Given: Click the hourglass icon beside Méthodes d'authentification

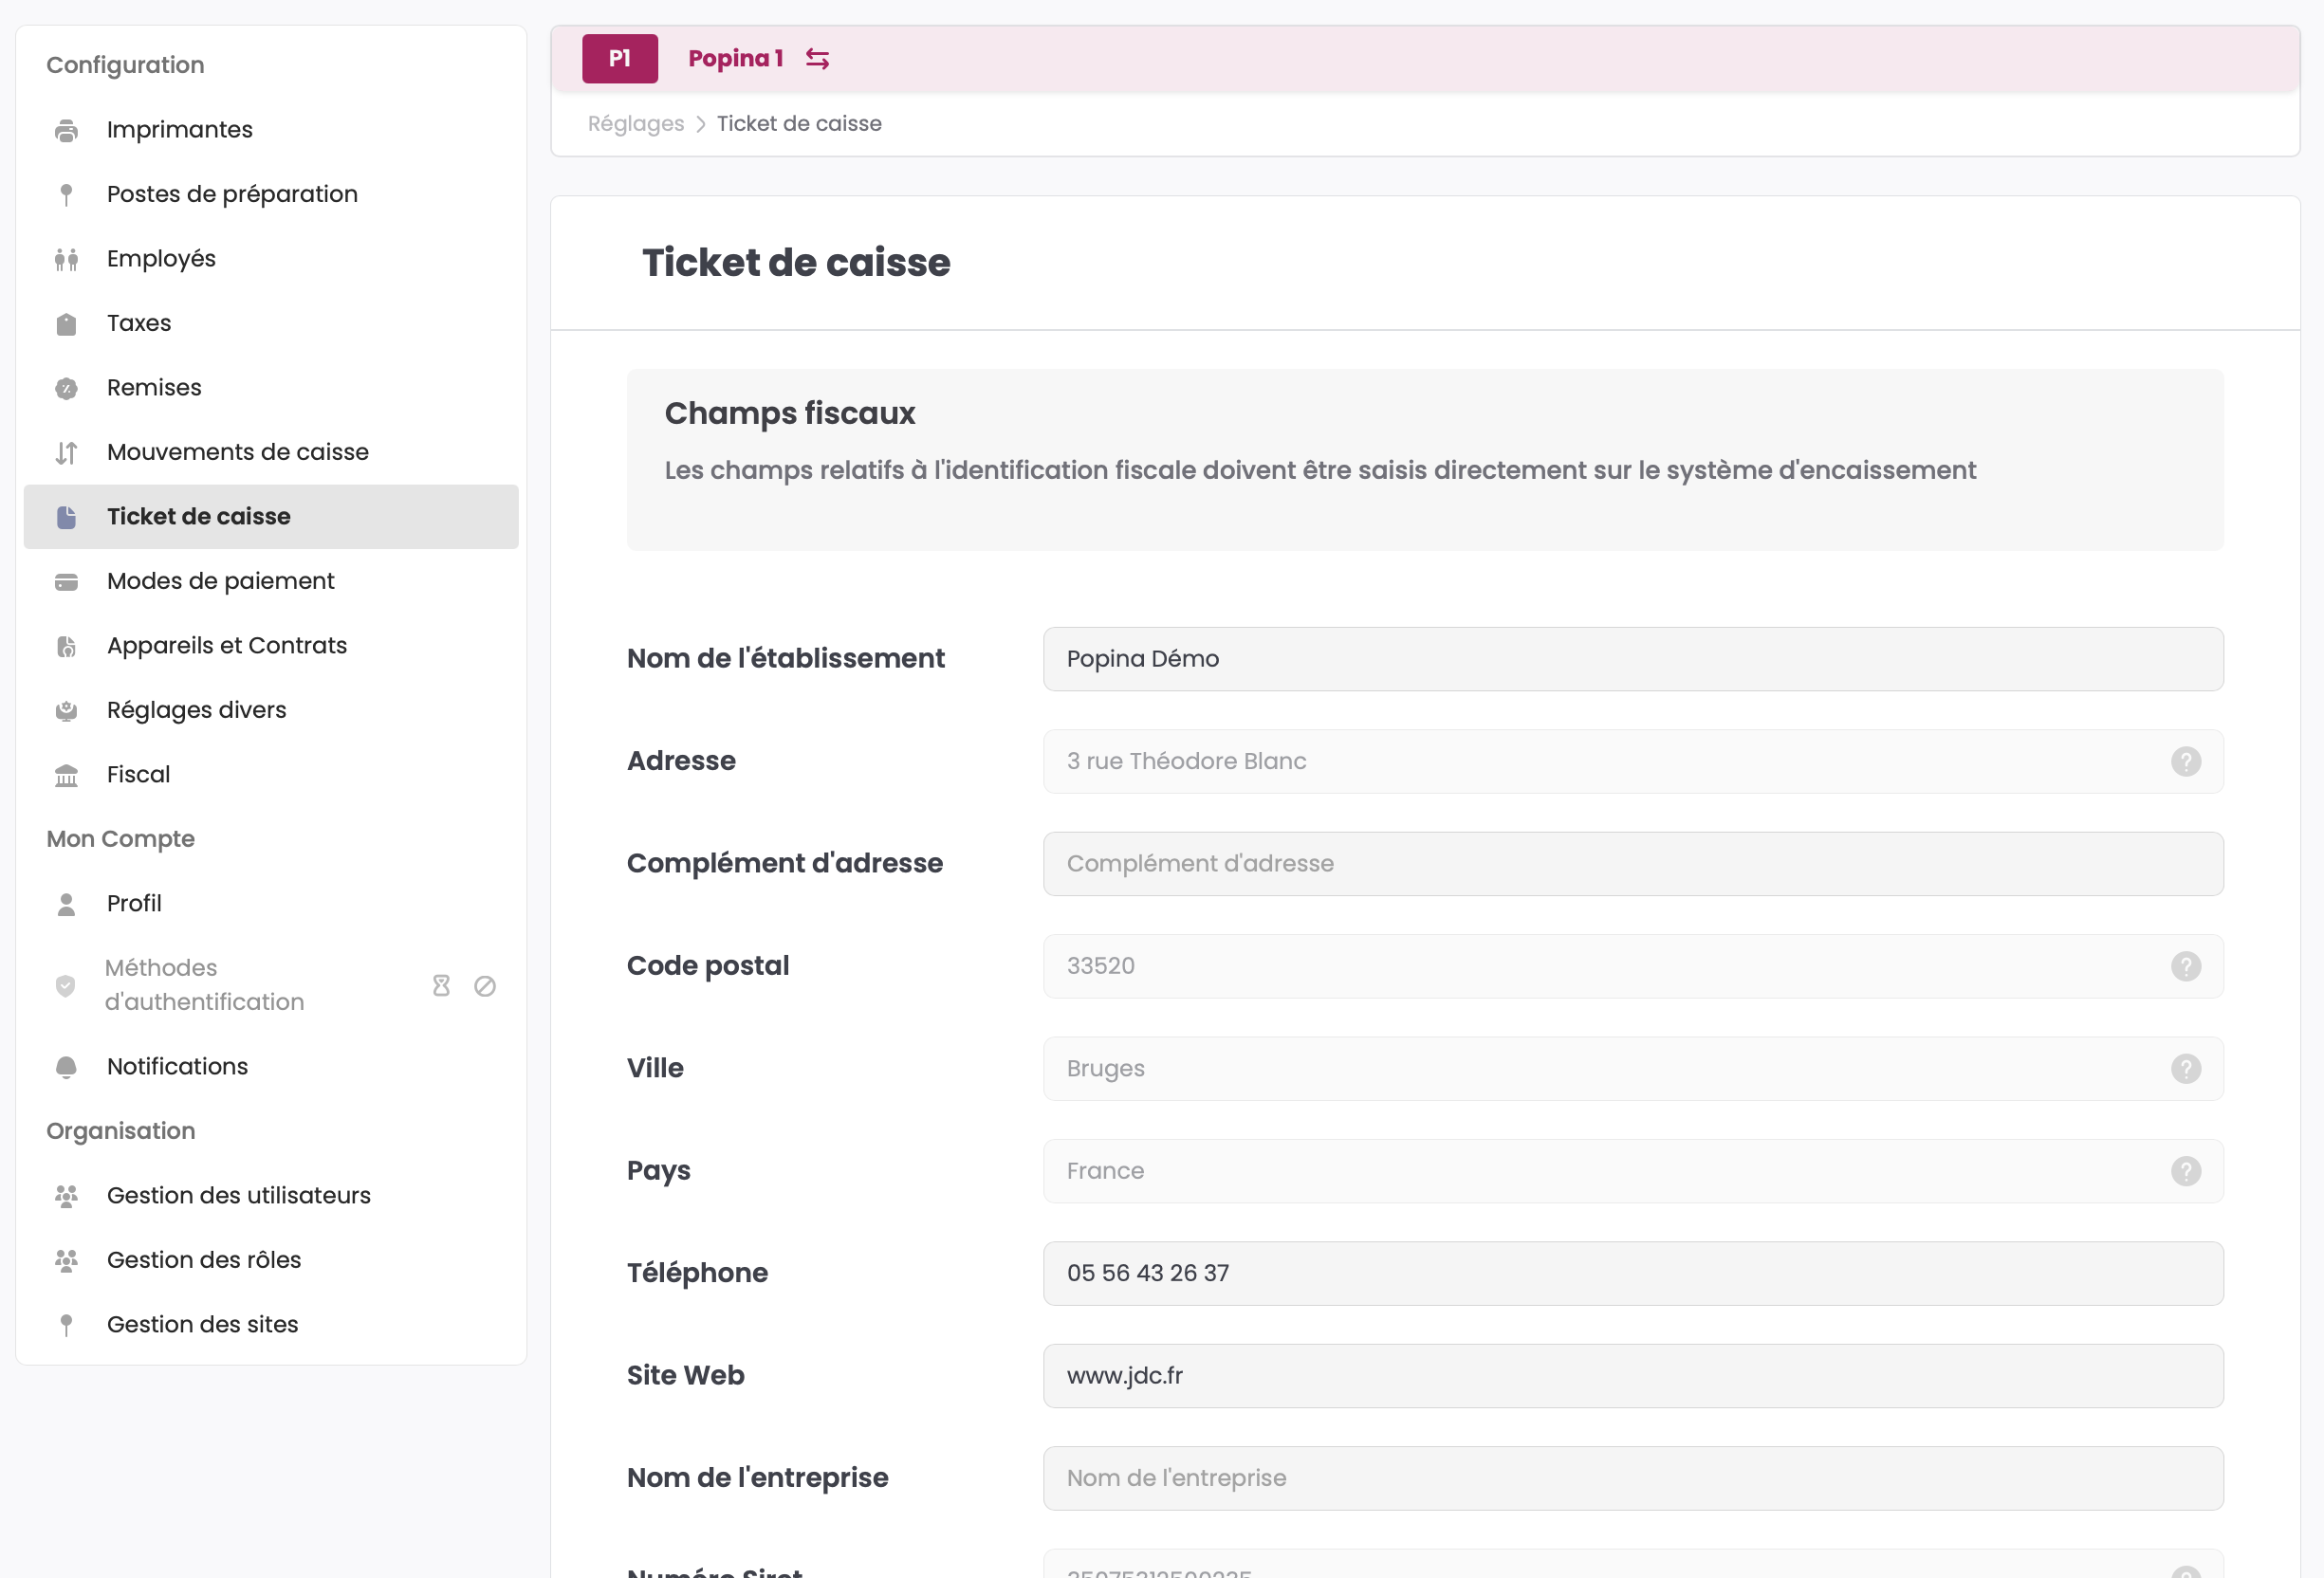Looking at the screenshot, I should point(441,986).
